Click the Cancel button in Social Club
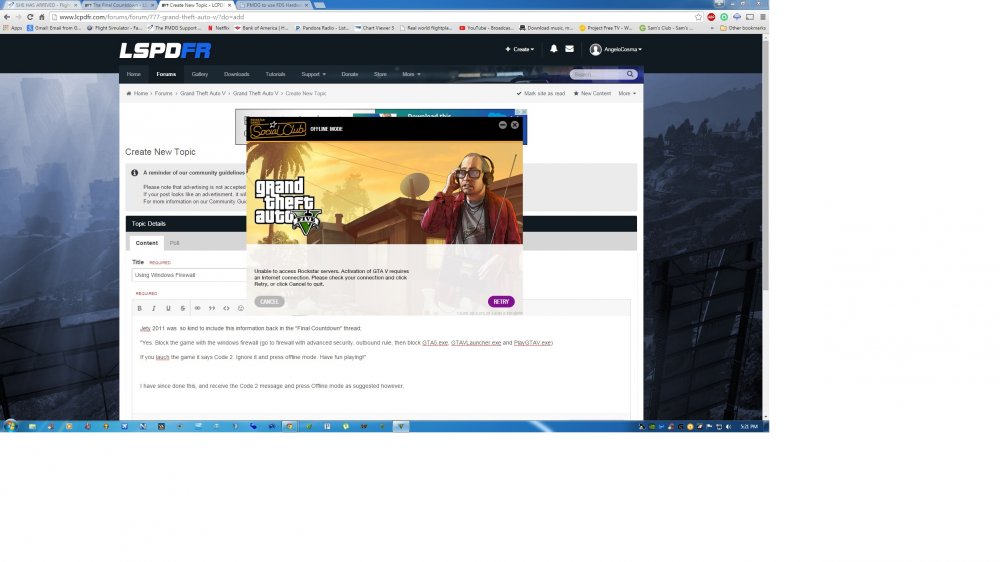This screenshot has width=1000, height=562. 269,302
